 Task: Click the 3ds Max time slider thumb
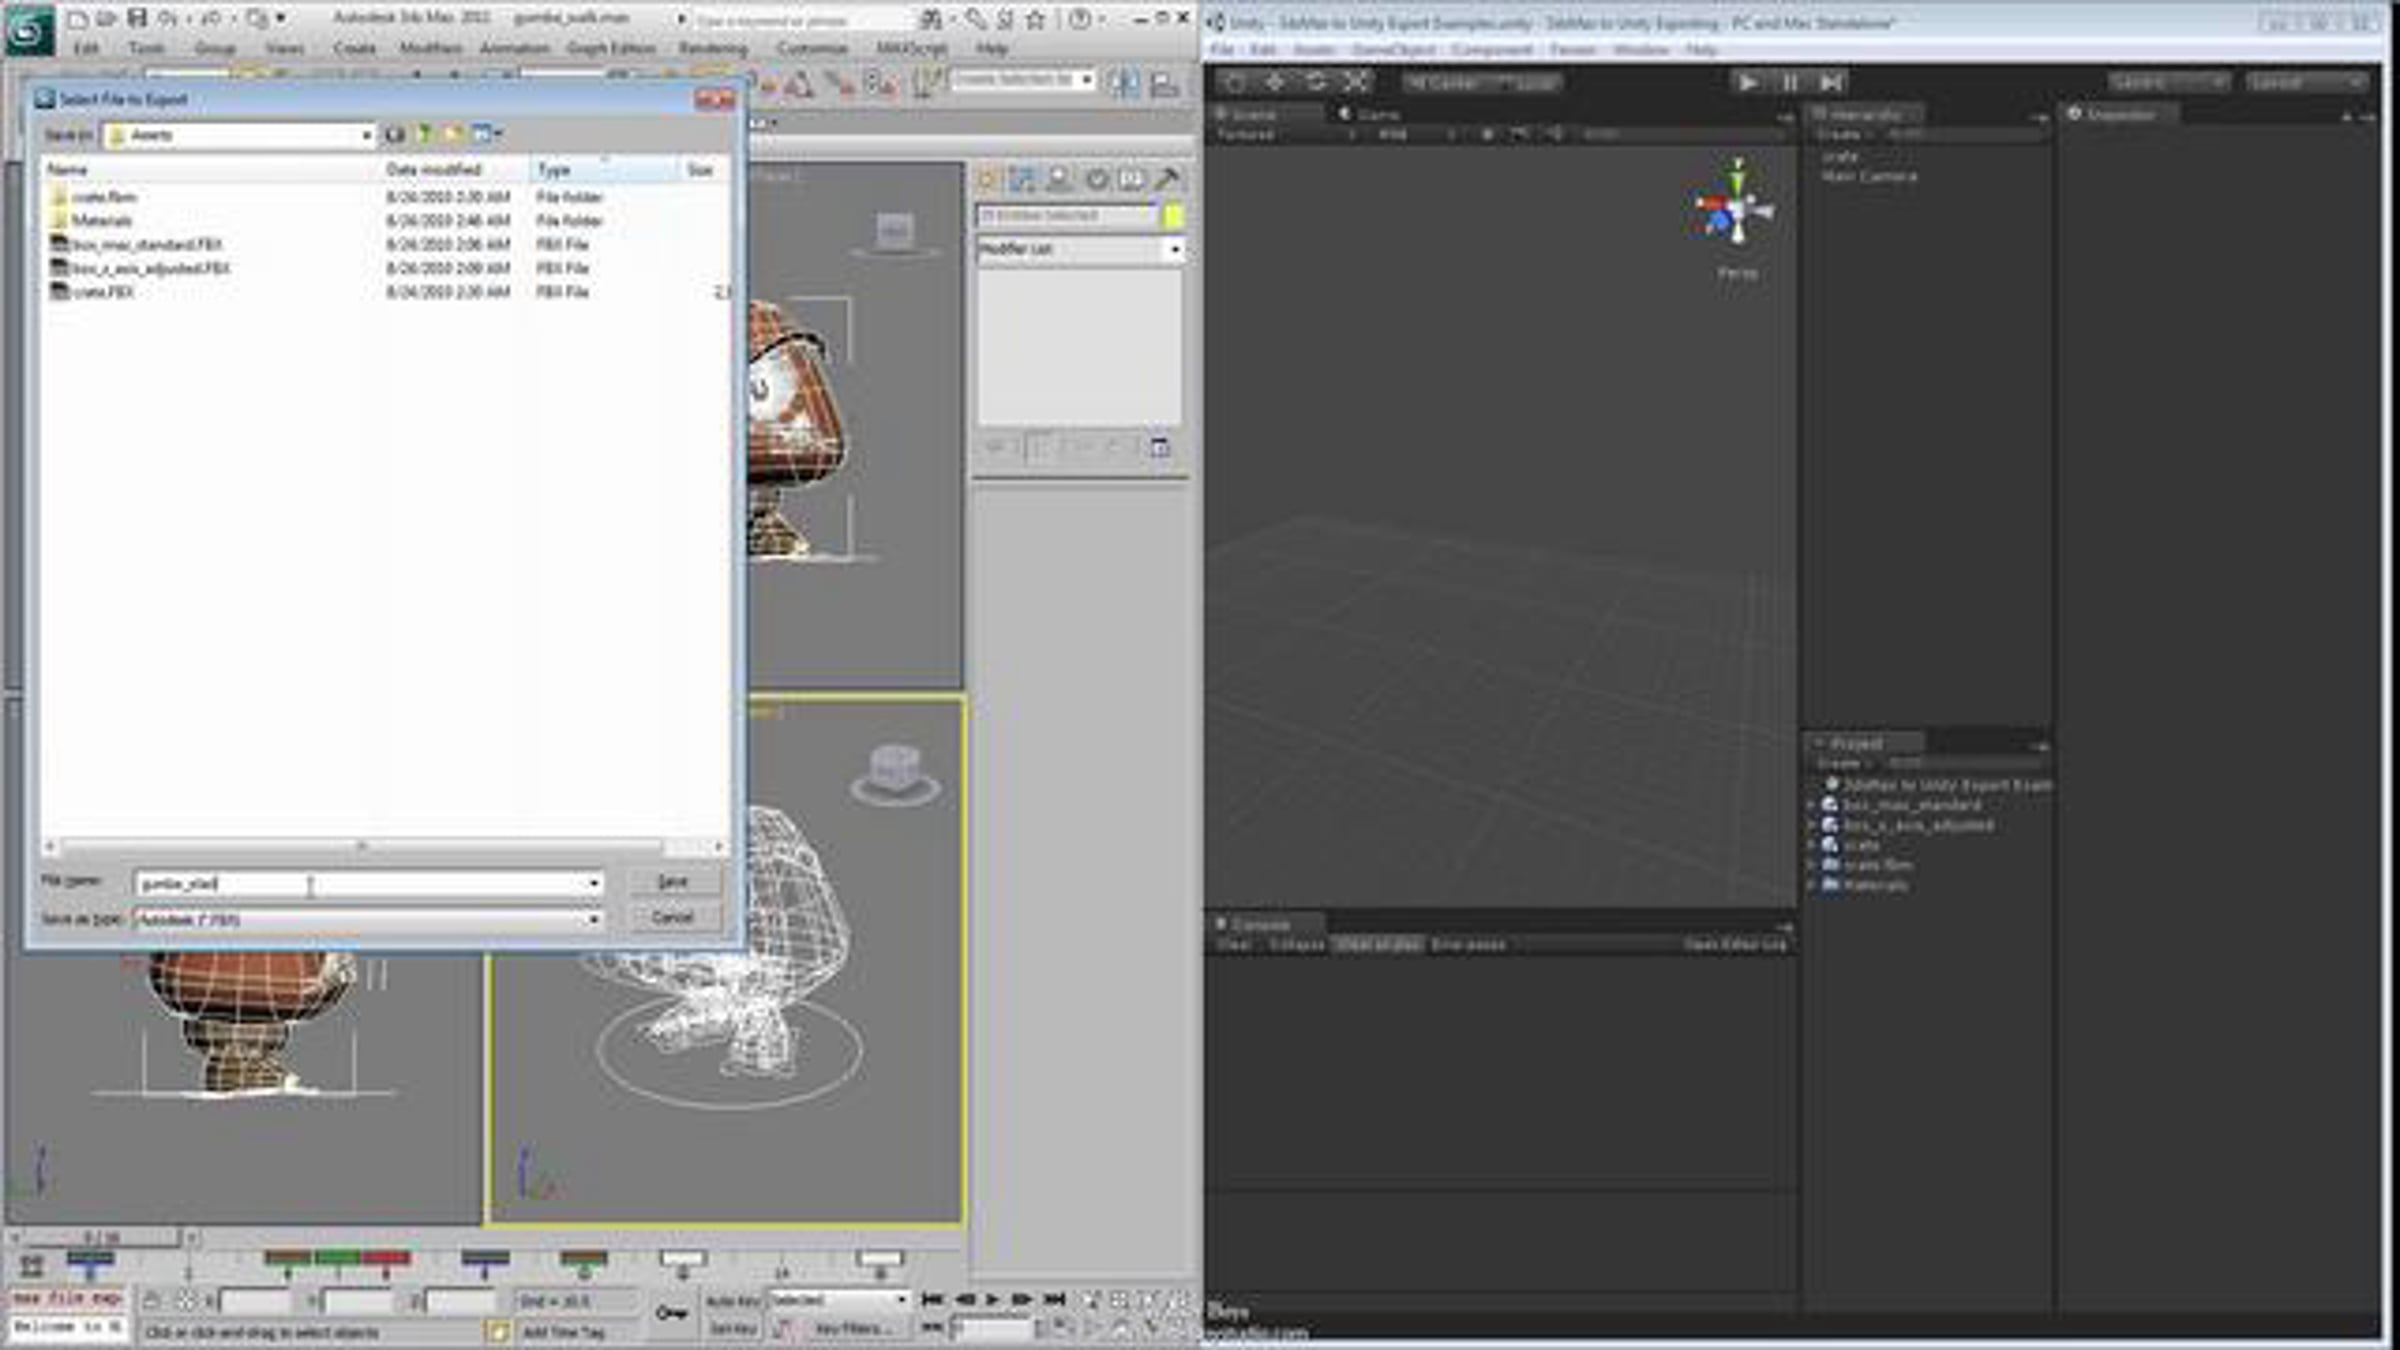[x=101, y=1238]
